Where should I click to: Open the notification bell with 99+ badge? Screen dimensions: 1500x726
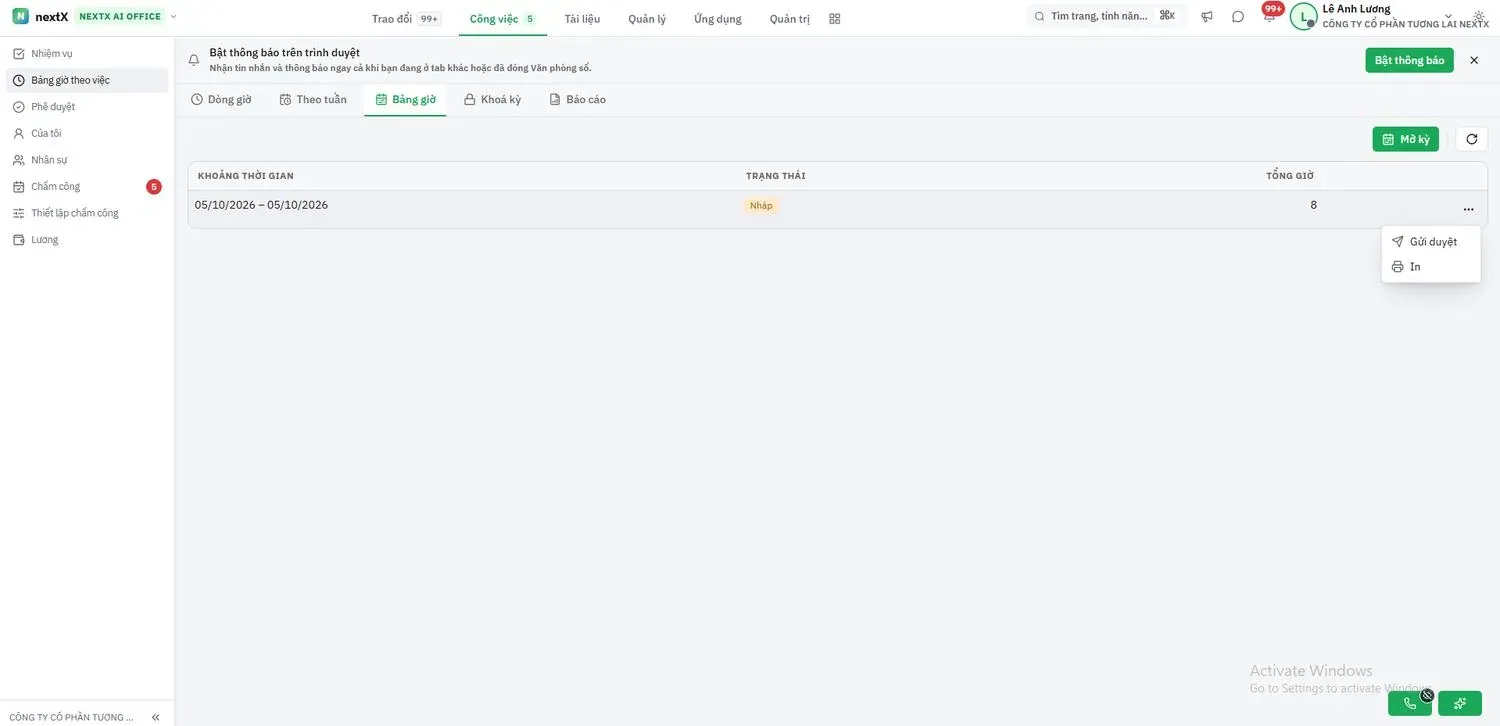point(1269,17)
